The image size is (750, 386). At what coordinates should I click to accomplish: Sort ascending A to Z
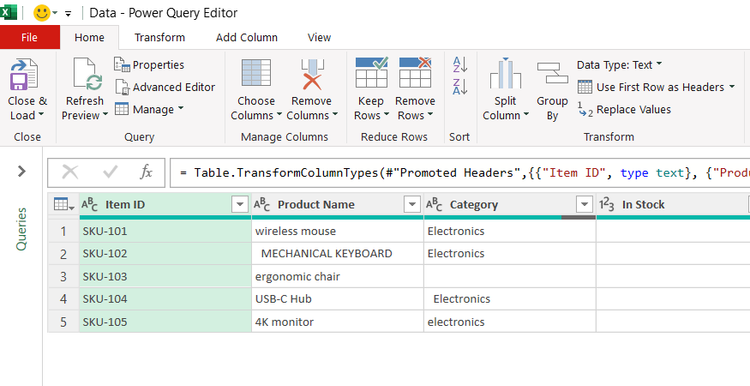point(460,65)
